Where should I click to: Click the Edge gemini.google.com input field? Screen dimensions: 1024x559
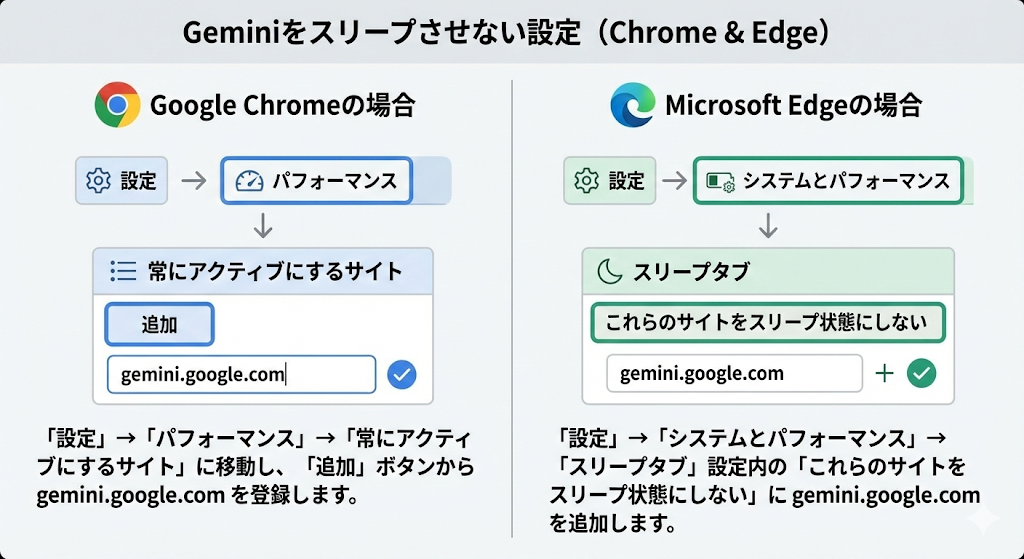[734, 374]
